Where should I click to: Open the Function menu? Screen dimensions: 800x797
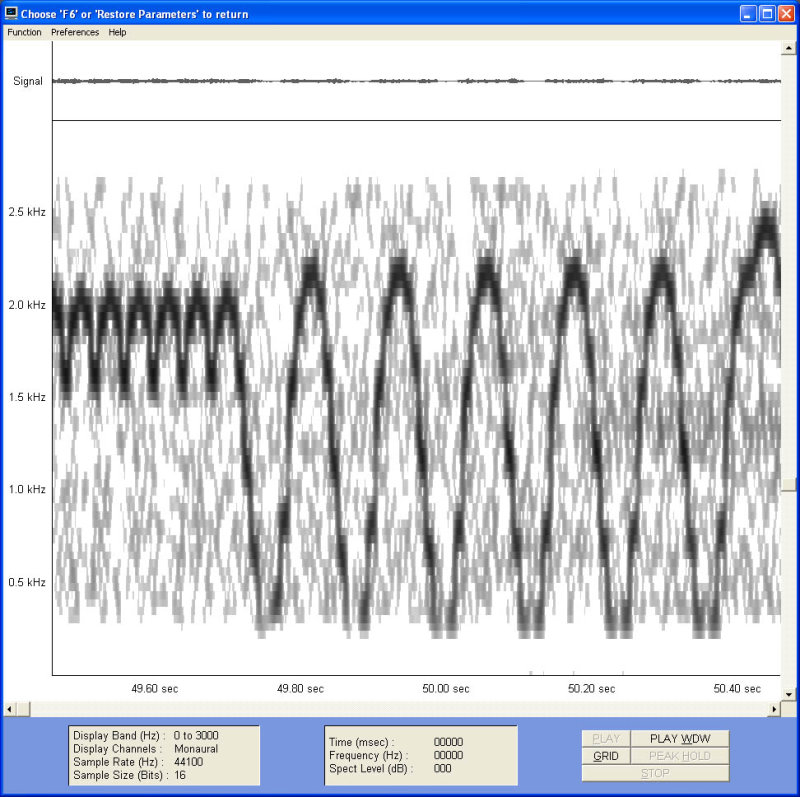24,32
